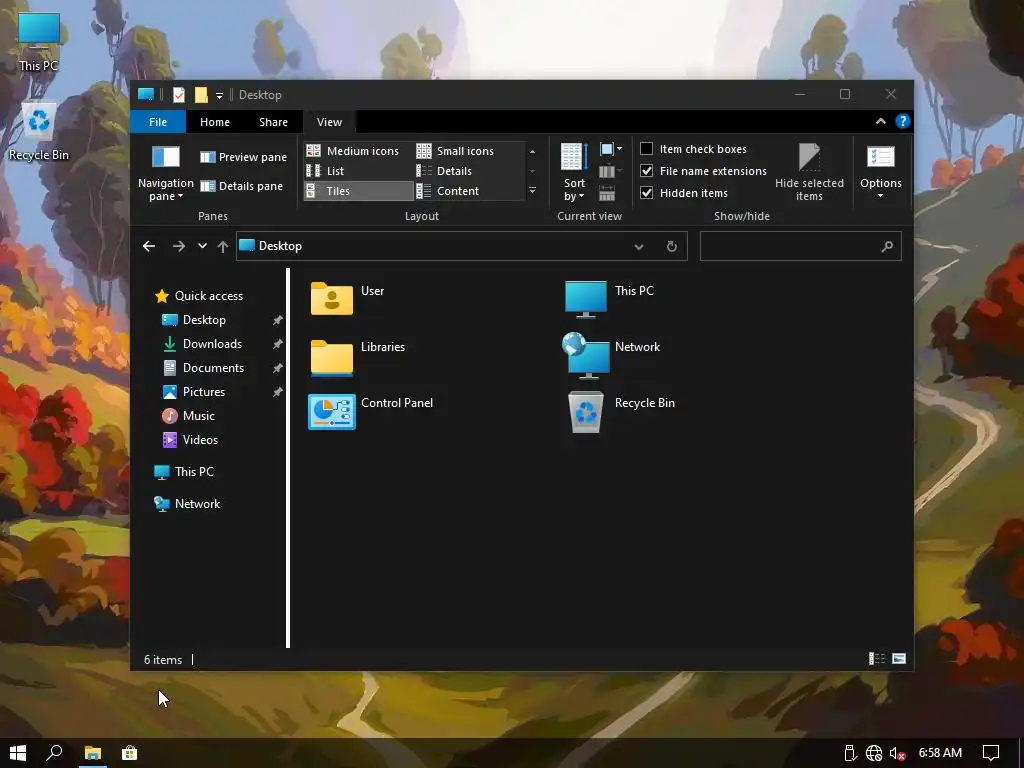The height and width of the screenshot is (768, 1024).
Task: Open Music in the sidebar
Action: point(189,416)
